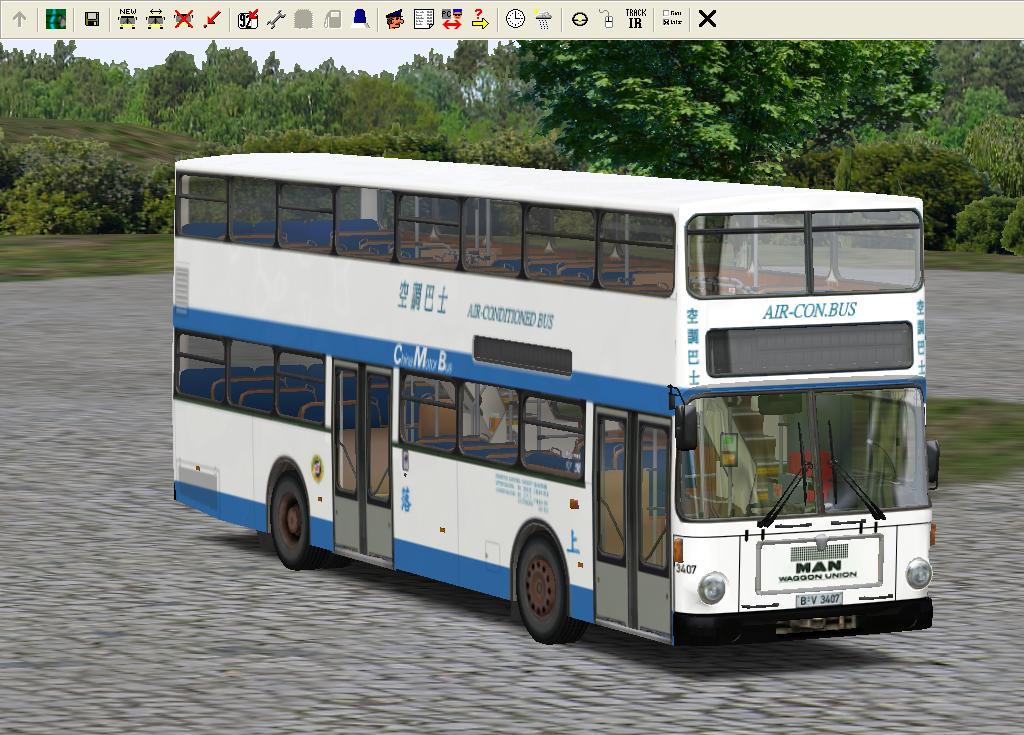
Task: Delete the bus with red cross icon
Action: [184, 19]
